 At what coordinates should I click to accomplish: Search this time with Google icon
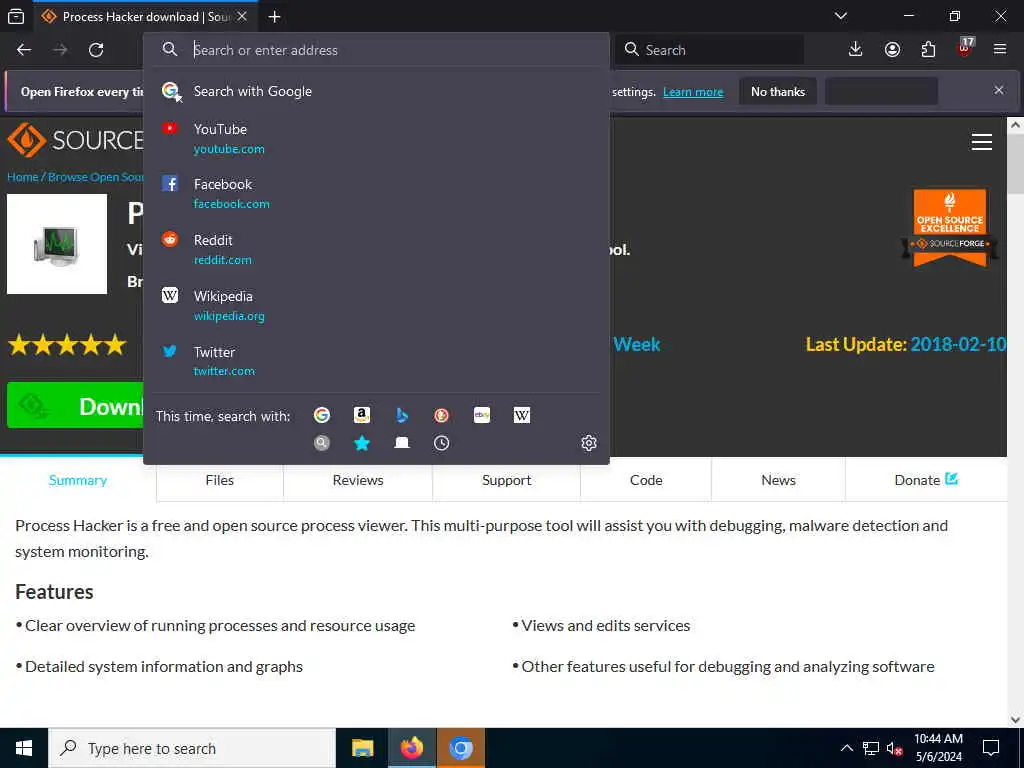click(321, 415)
